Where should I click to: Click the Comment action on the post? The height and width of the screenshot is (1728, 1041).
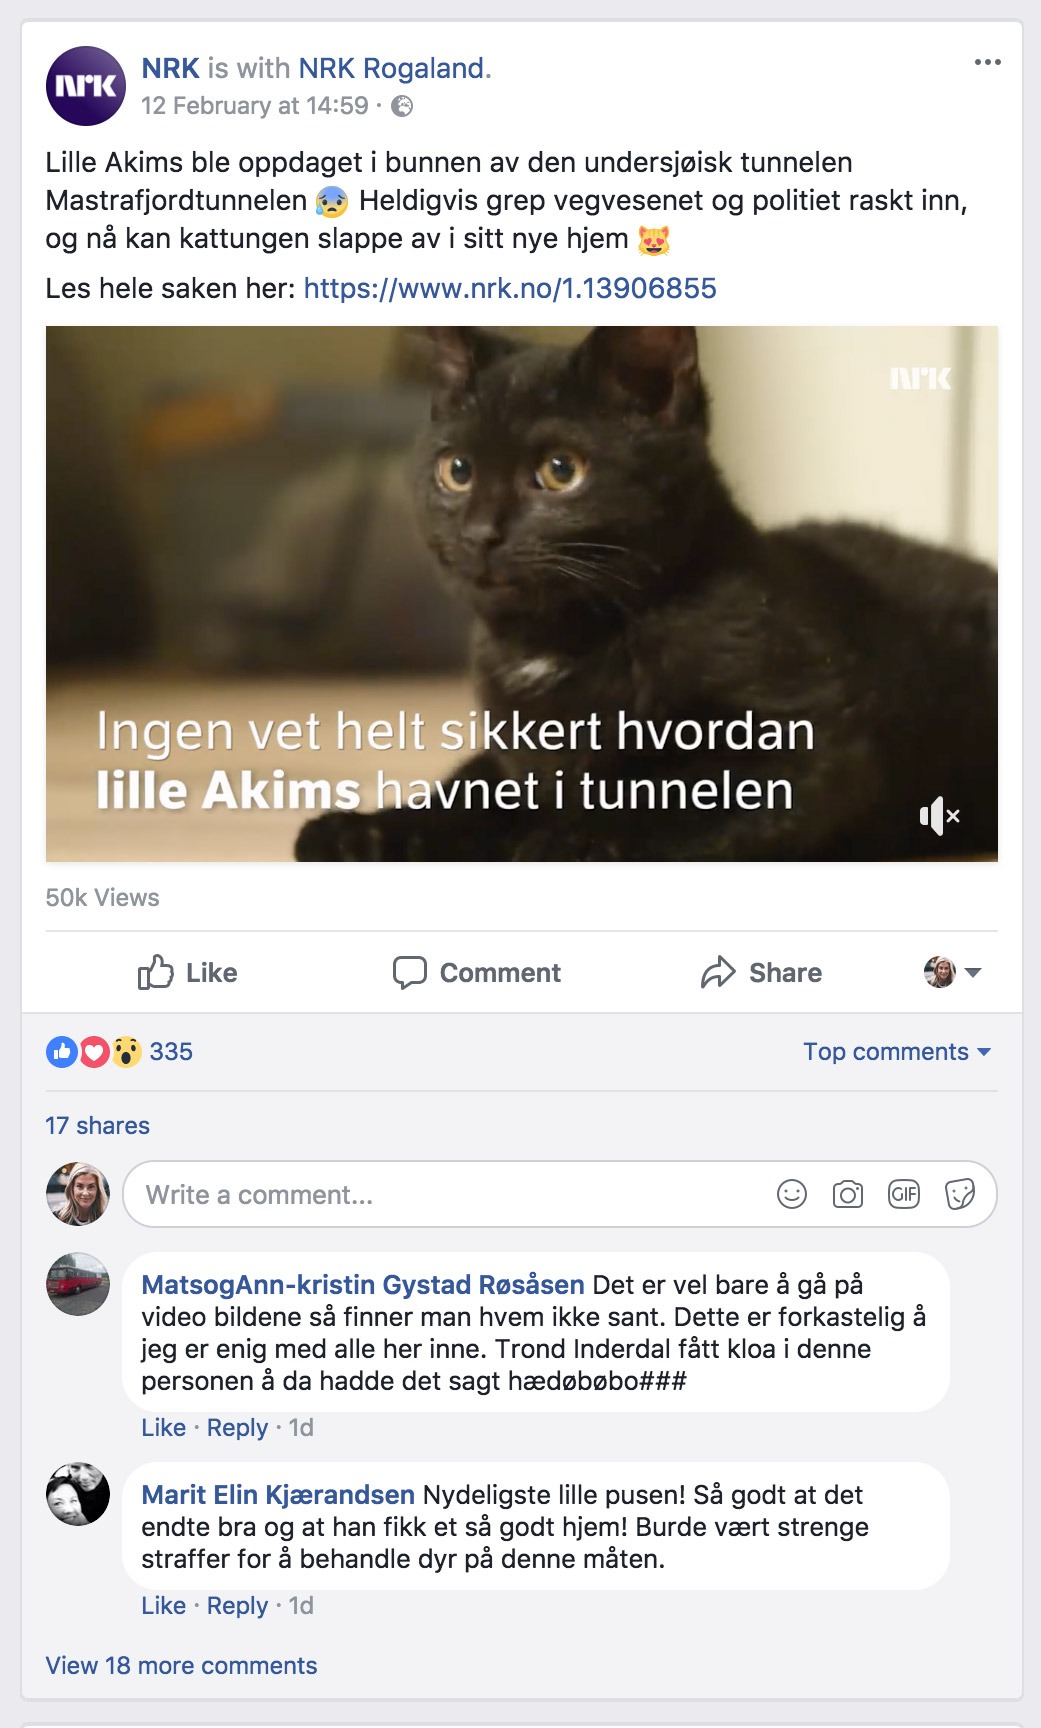477,972
